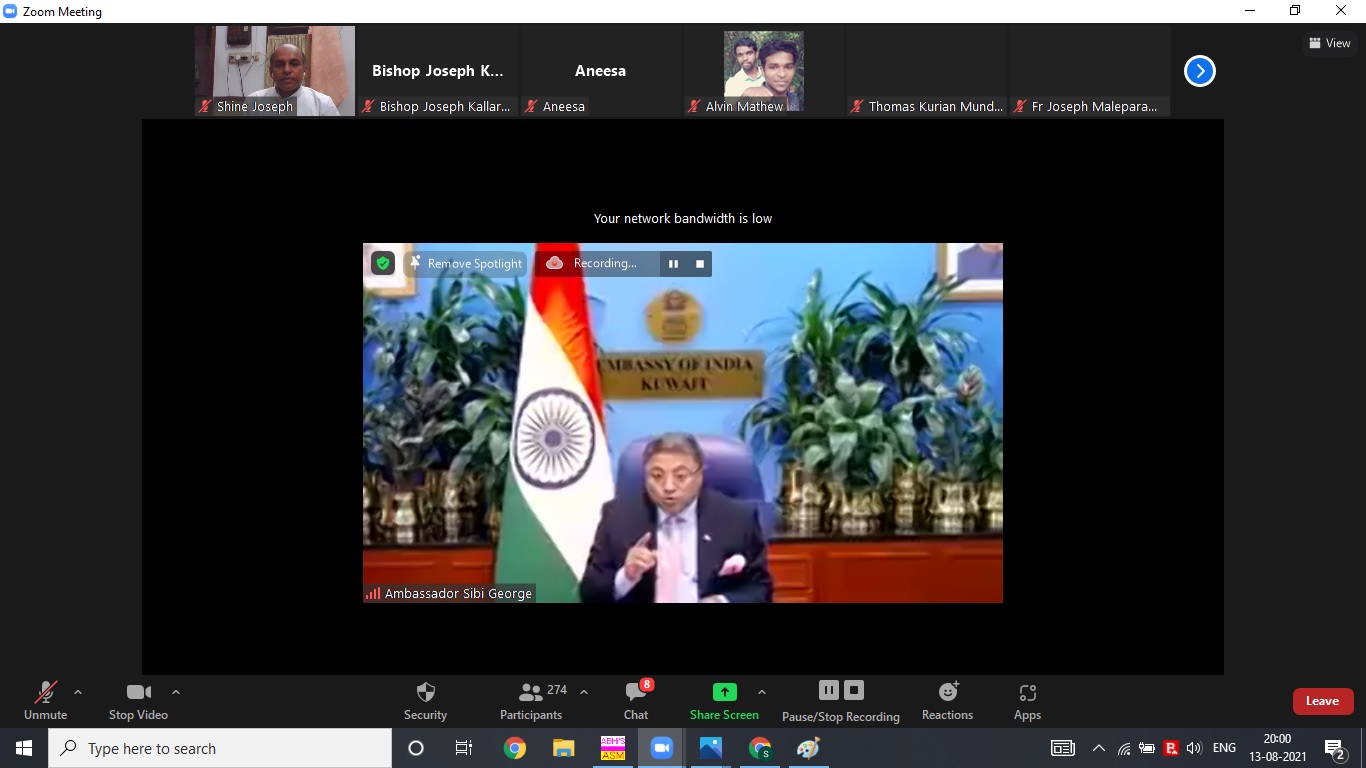Select Shine Joseph's video thumbnail
Image resolution: width=1366 pixels, height=768 pixels.
[275, 71]
